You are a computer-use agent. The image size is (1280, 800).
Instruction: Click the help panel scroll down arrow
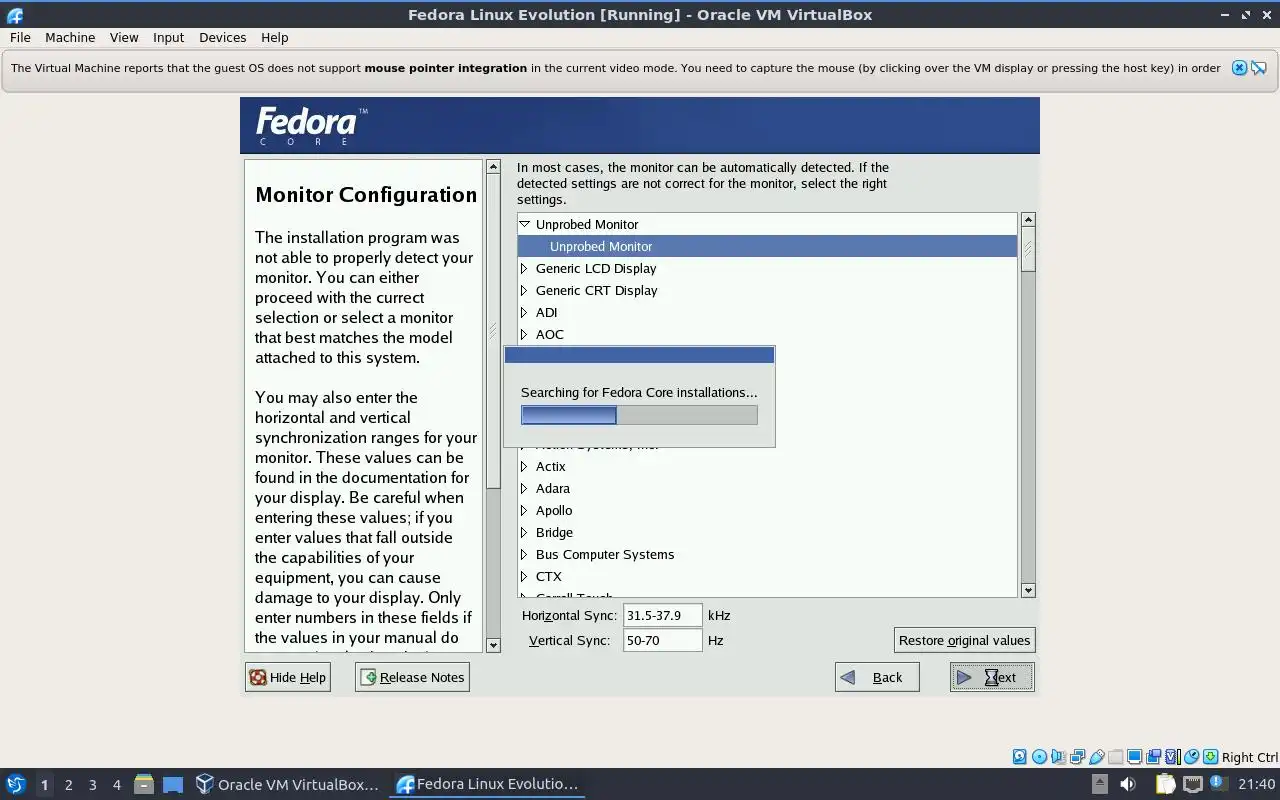(493, 645)
